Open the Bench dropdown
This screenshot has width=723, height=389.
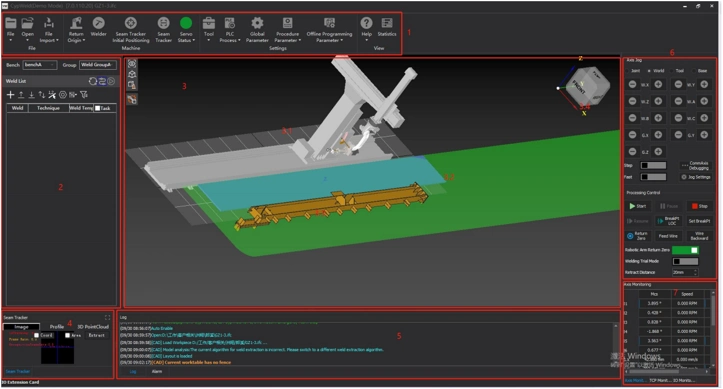tap(40, 65)
